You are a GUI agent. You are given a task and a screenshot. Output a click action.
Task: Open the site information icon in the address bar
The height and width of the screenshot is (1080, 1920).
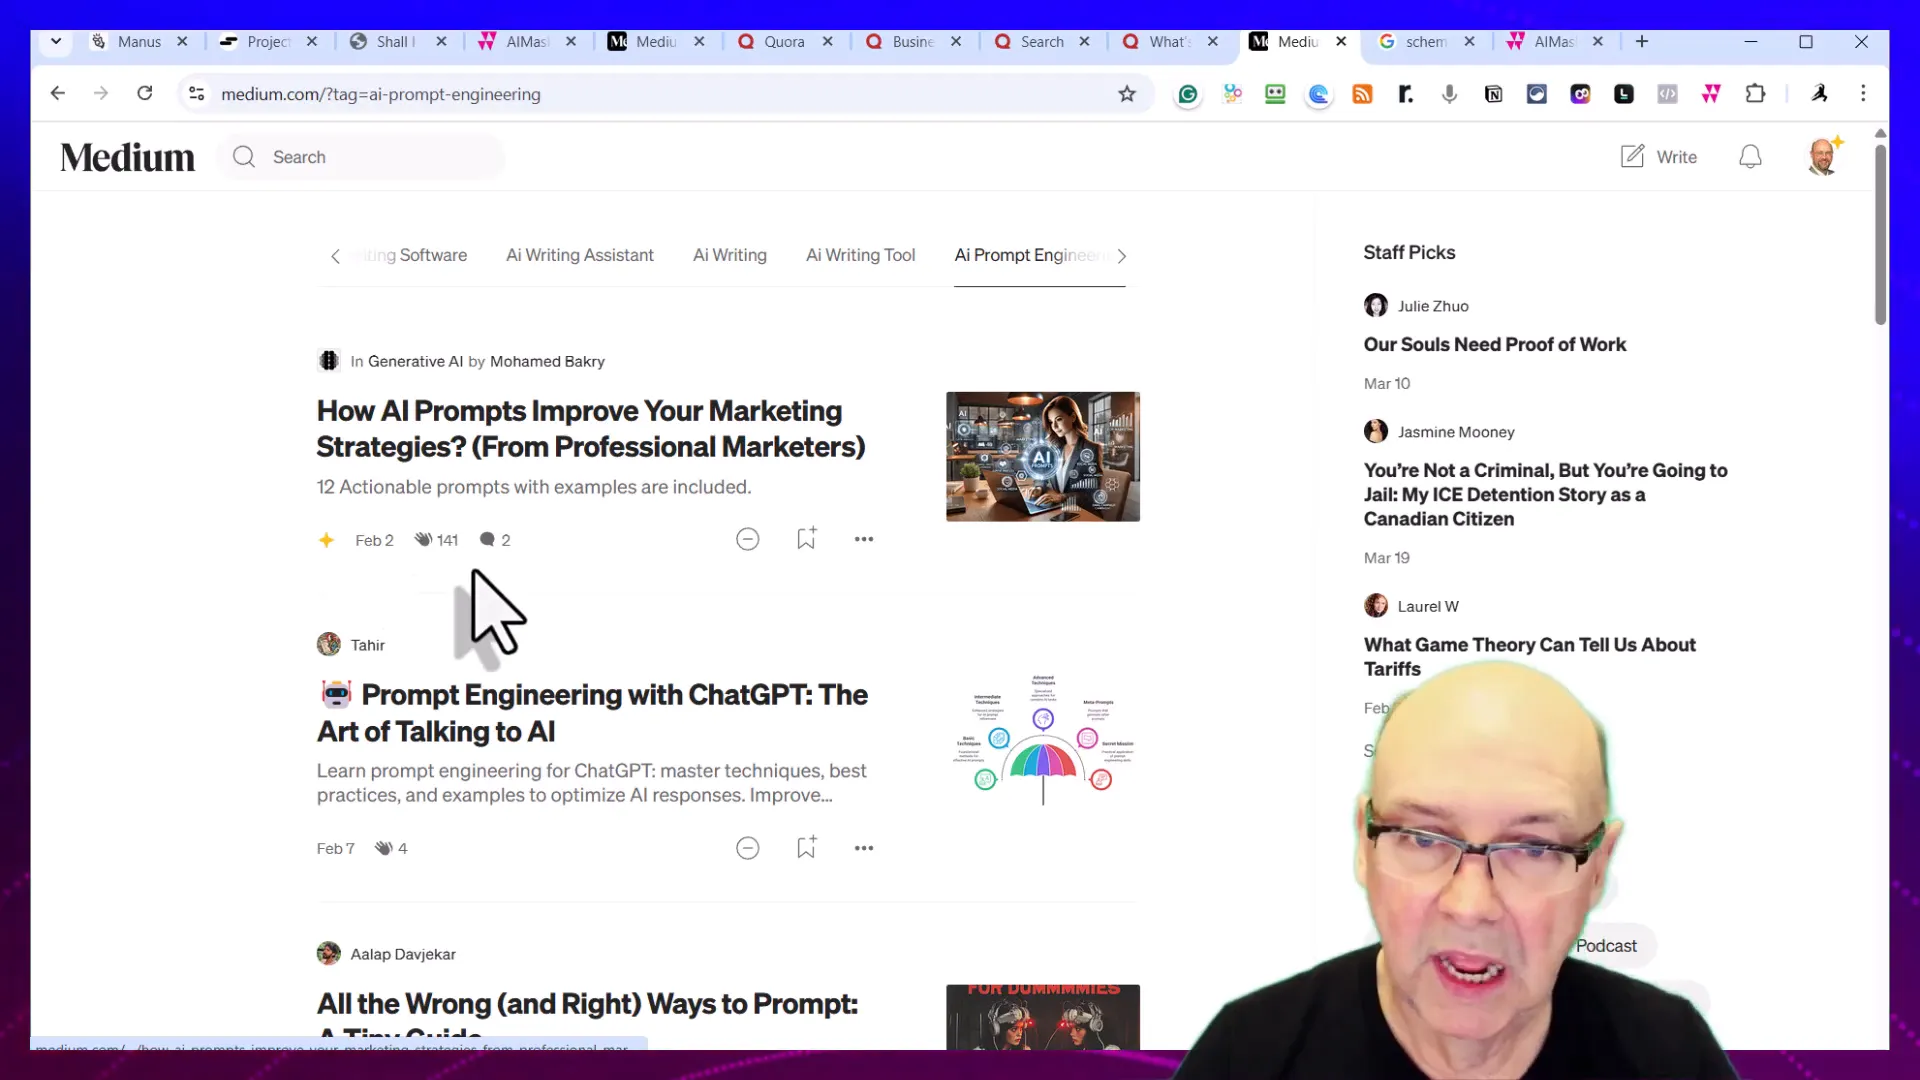tap(197, 93)
